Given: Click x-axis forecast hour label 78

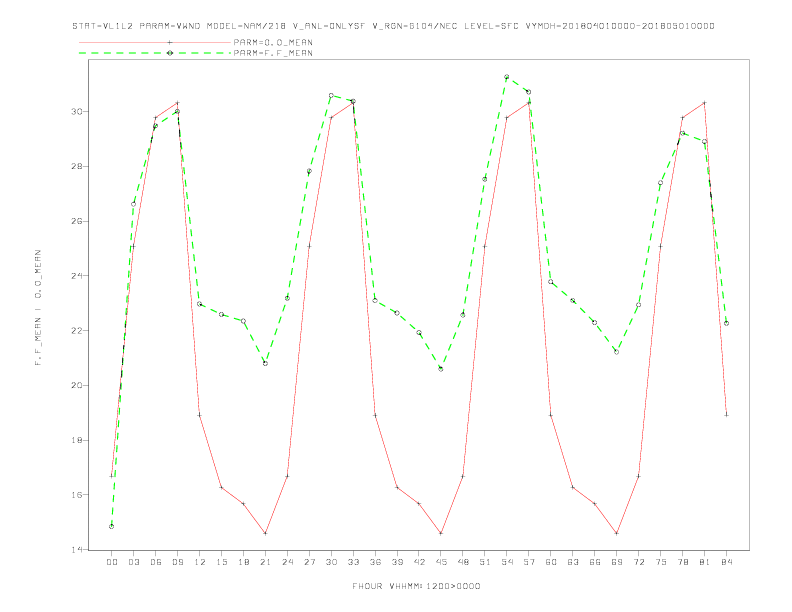Looking at the screenshot, I should 682,562.
